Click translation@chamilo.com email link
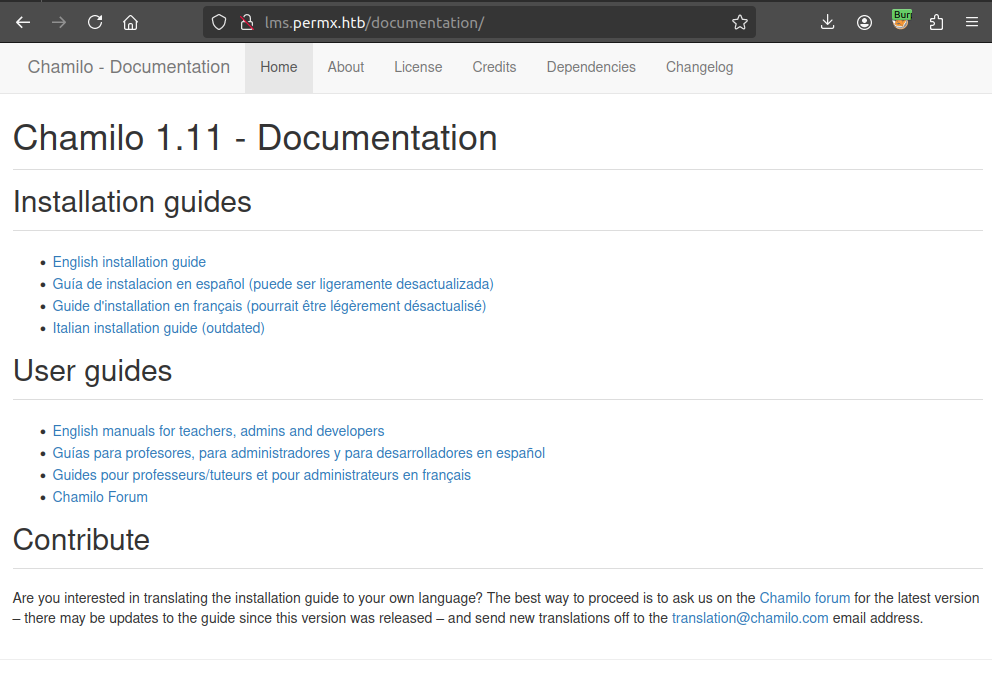 click(x=750, y=618)
